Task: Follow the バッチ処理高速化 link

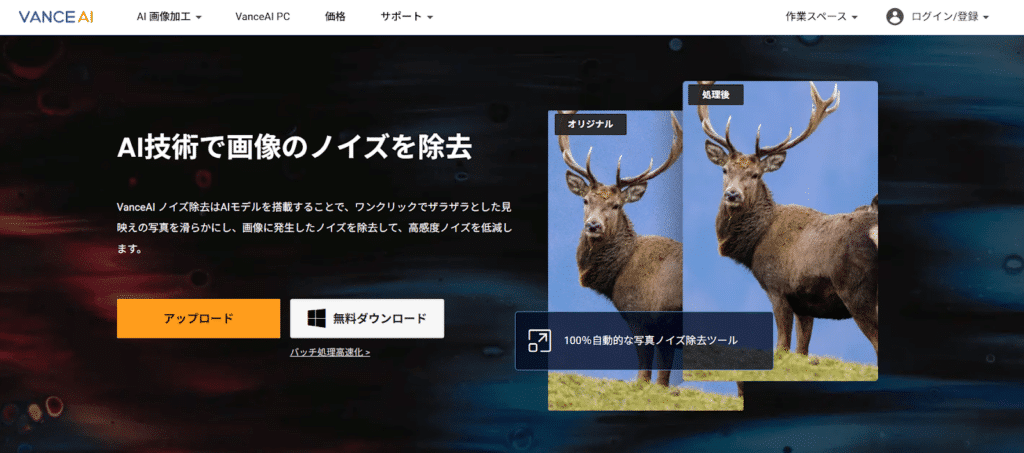Action: pos(330,352)
